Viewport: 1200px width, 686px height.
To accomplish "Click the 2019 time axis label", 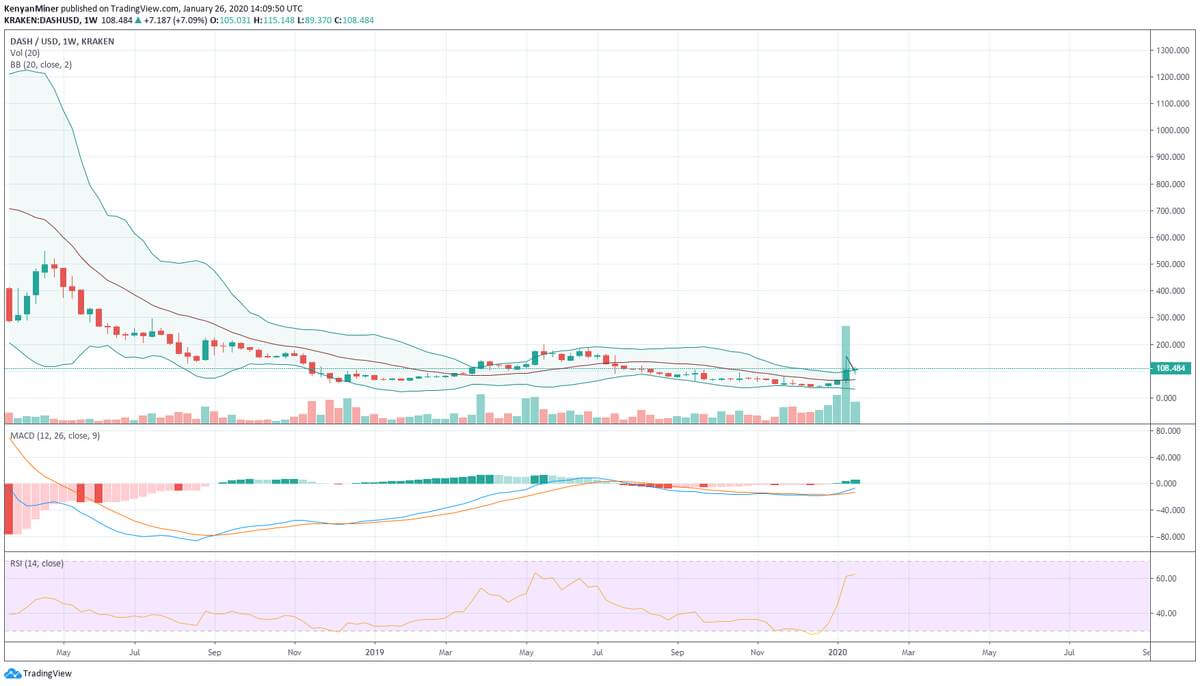I will (x=374, y=652).
